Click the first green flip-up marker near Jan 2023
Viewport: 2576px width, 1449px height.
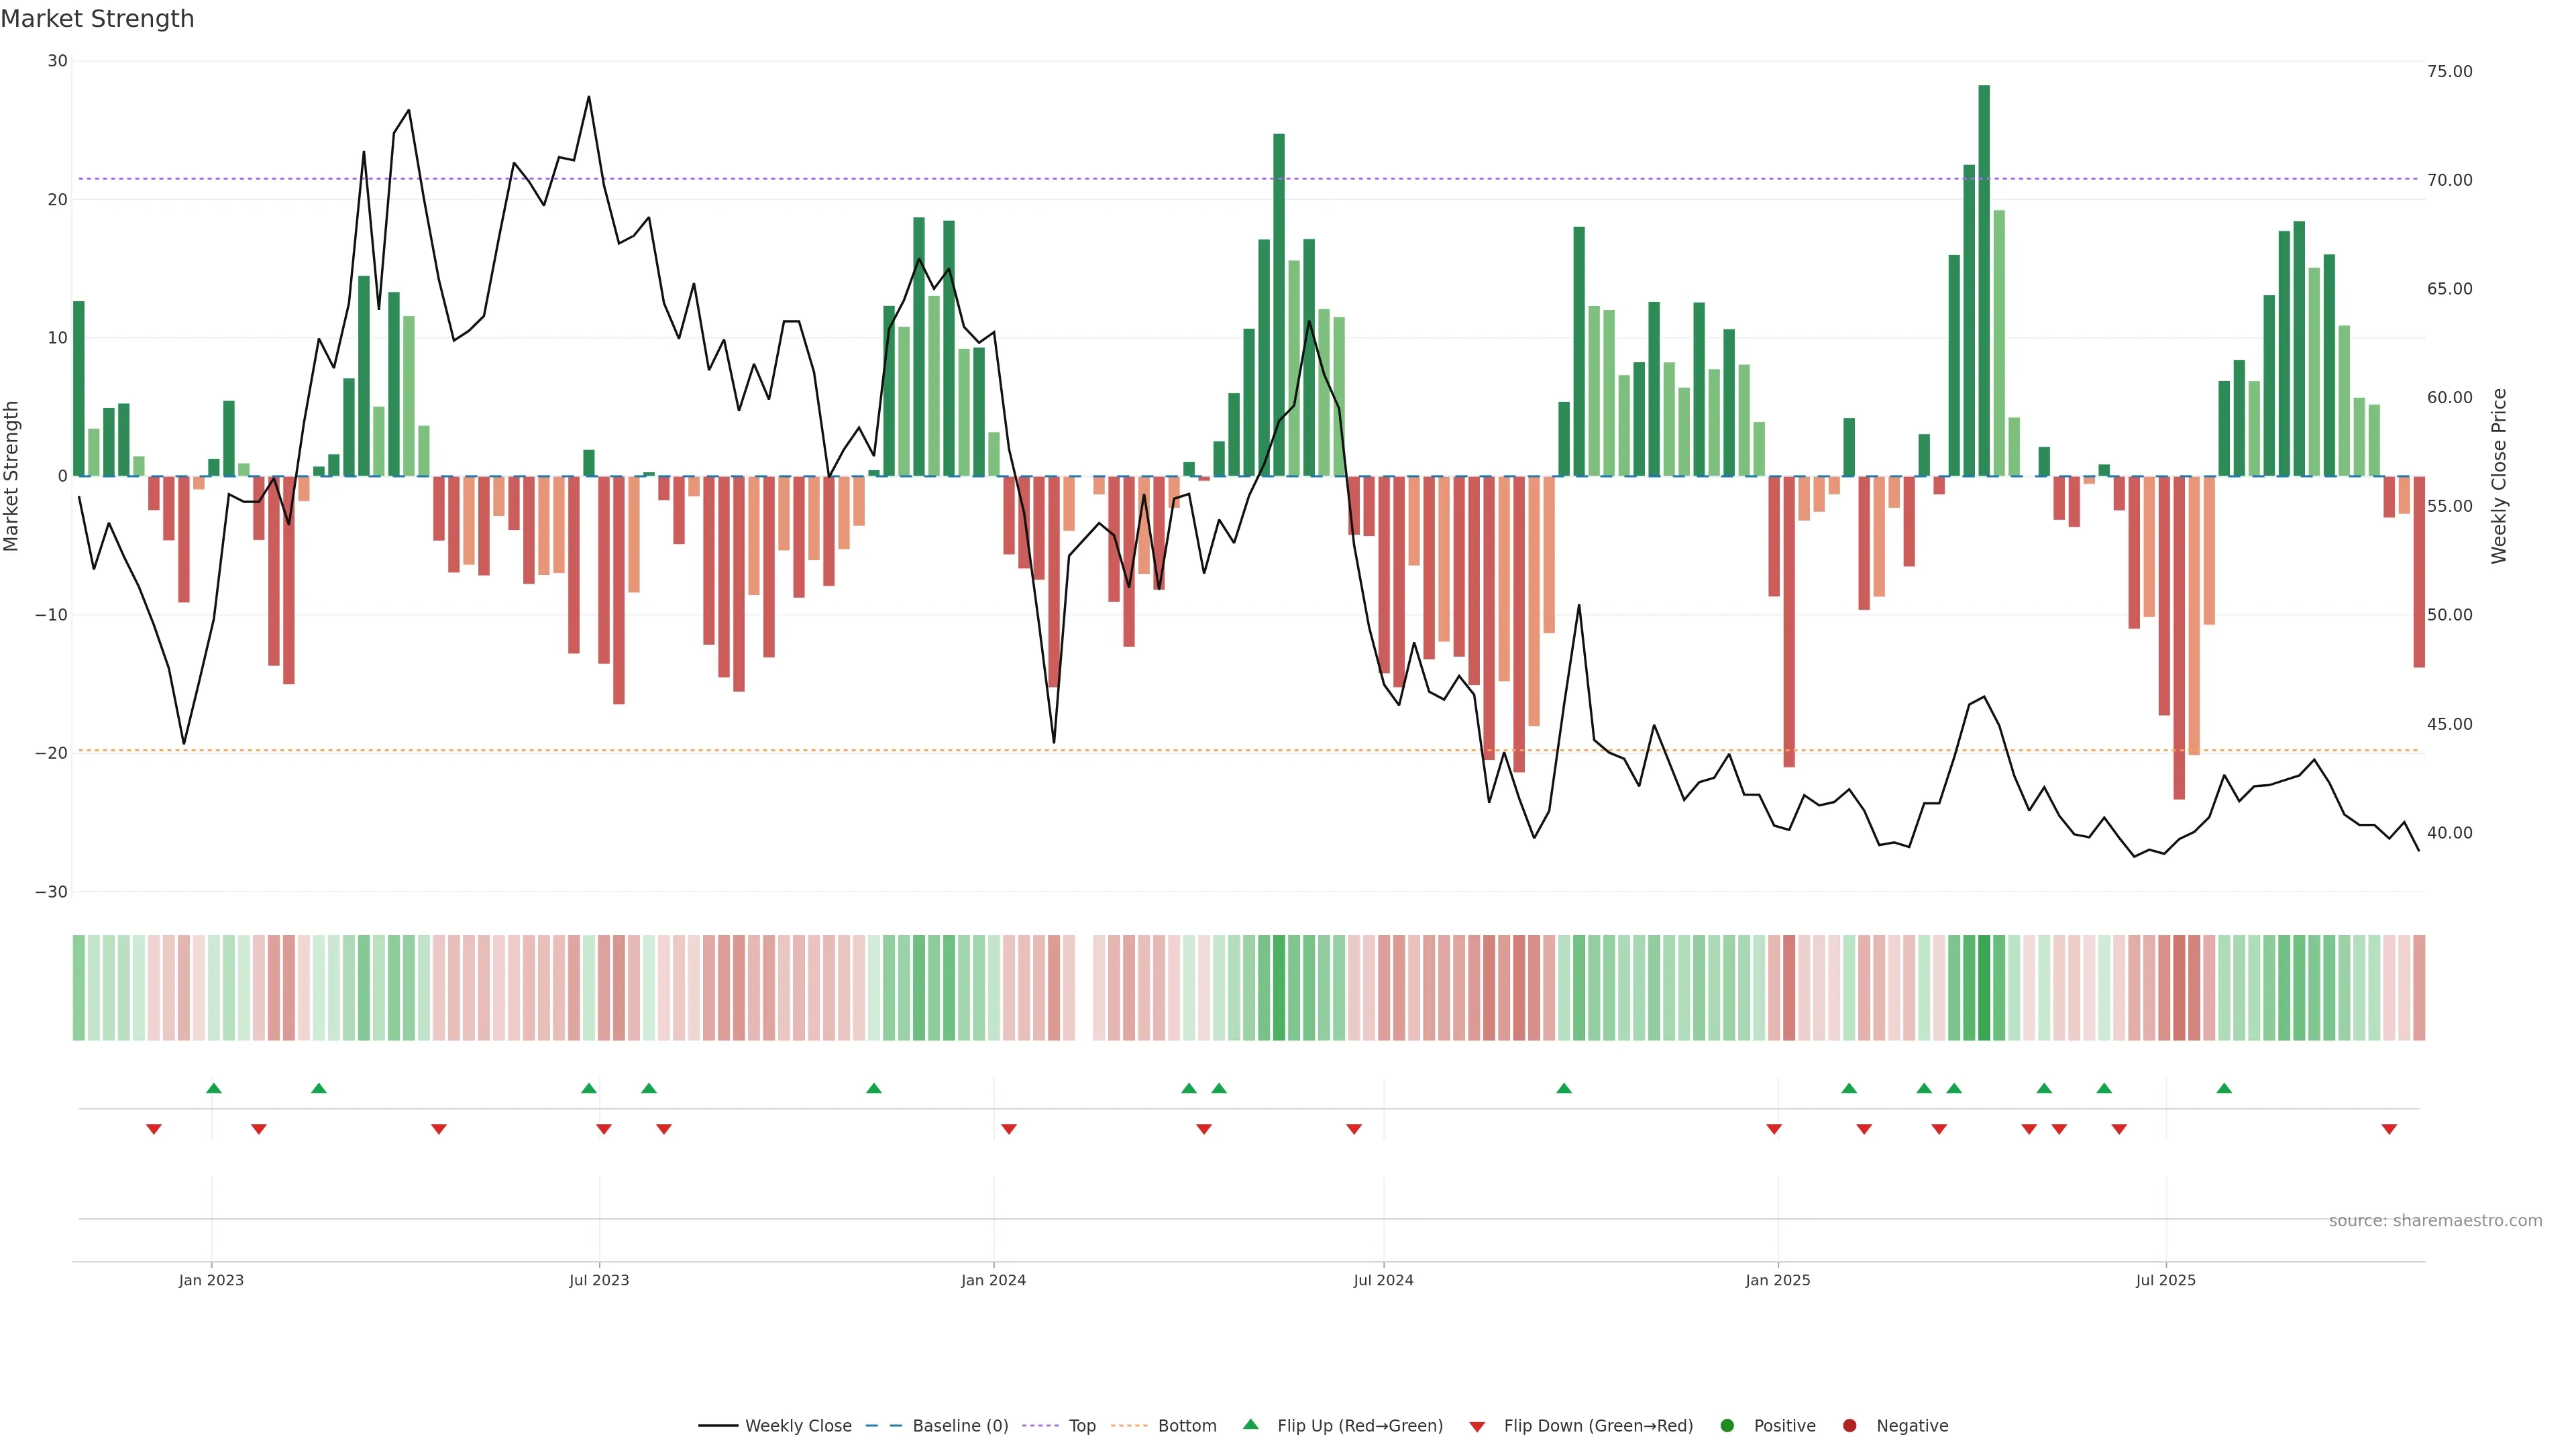coord(213,1088)
